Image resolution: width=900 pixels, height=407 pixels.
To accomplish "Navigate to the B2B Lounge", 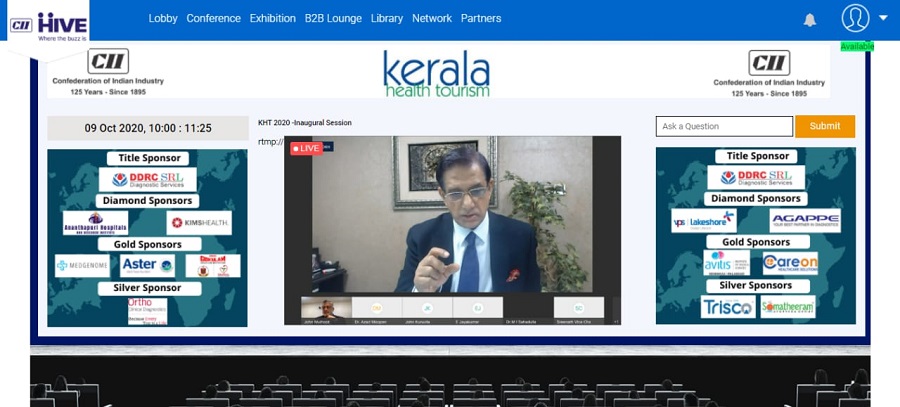I will click(x=334, y=18).
